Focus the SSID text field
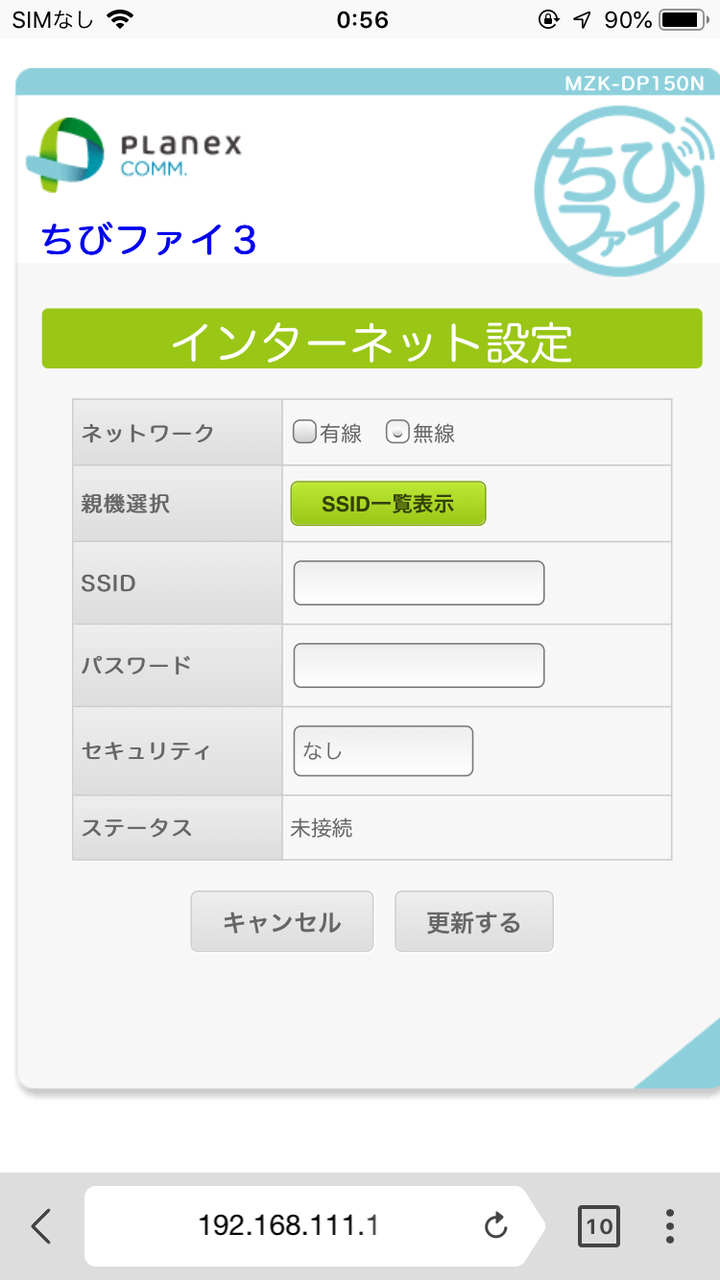The image size is (720, 1280). click(x=419, y=583)
